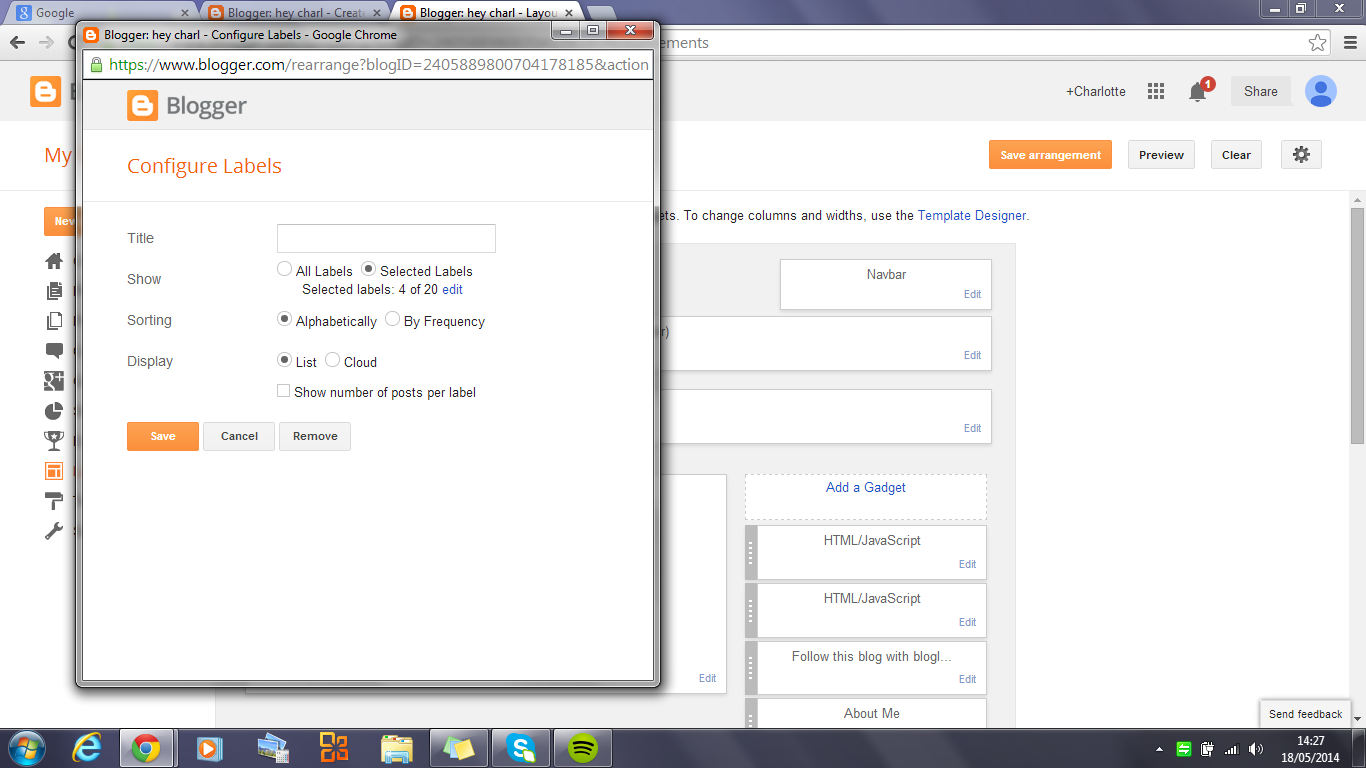Screen dimensions: 1366x768
Task: Edit the Follow this blog gadget
Action: [968, 680]
